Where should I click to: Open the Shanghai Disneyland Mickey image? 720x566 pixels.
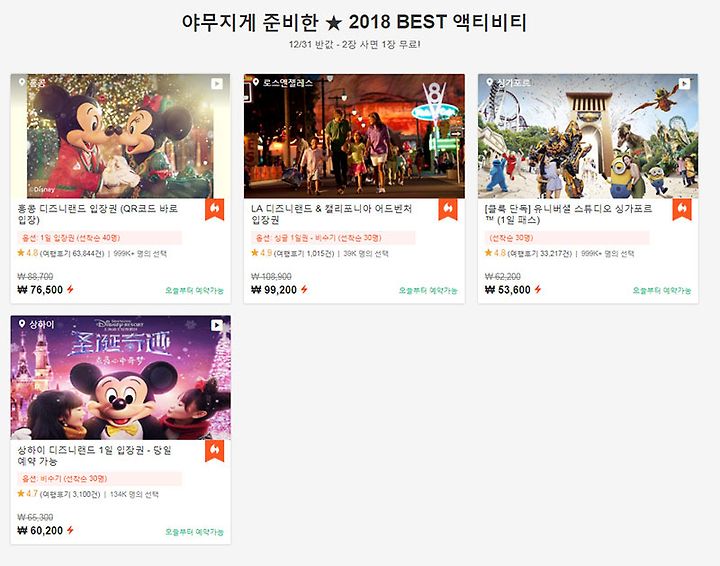click(120, 377)
